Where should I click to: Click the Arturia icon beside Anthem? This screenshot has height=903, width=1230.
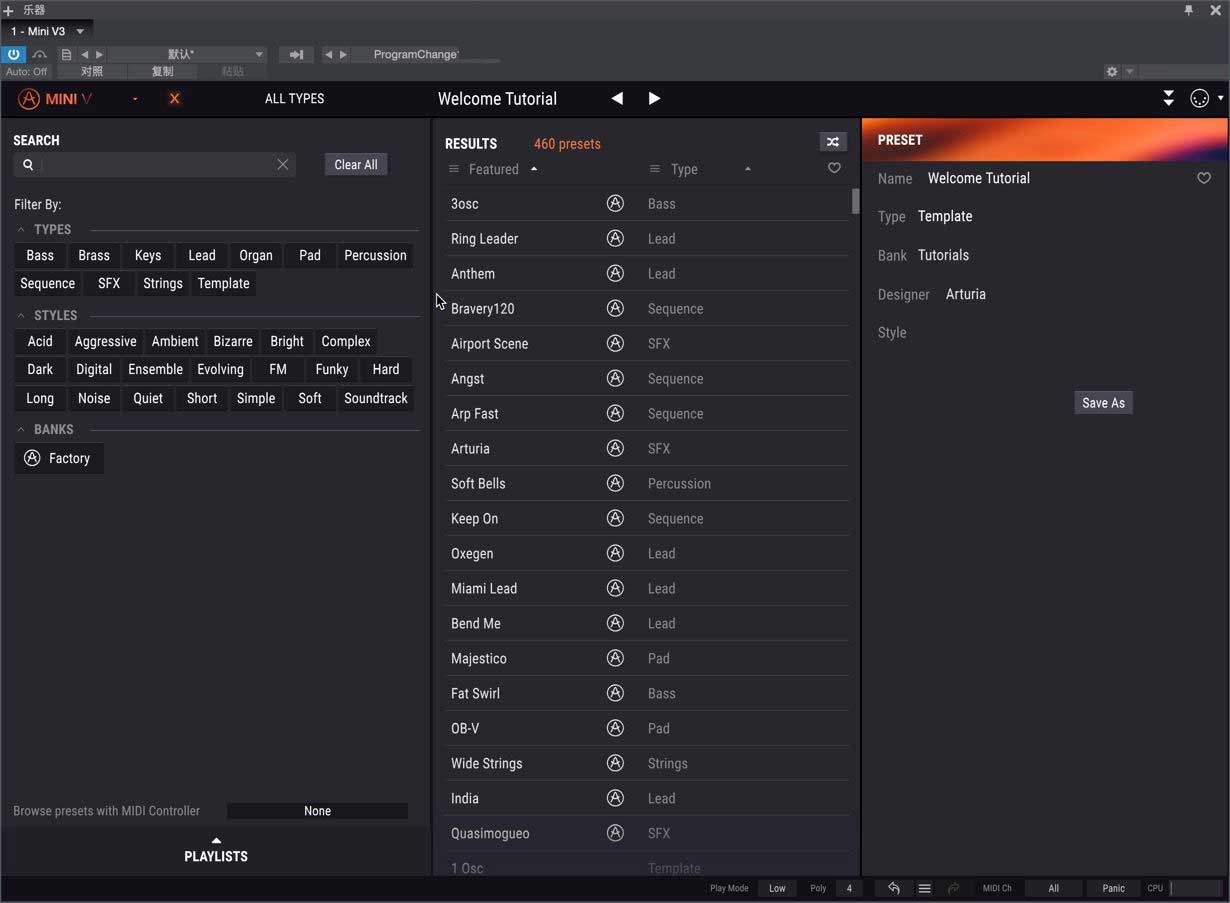click(615, 273)
